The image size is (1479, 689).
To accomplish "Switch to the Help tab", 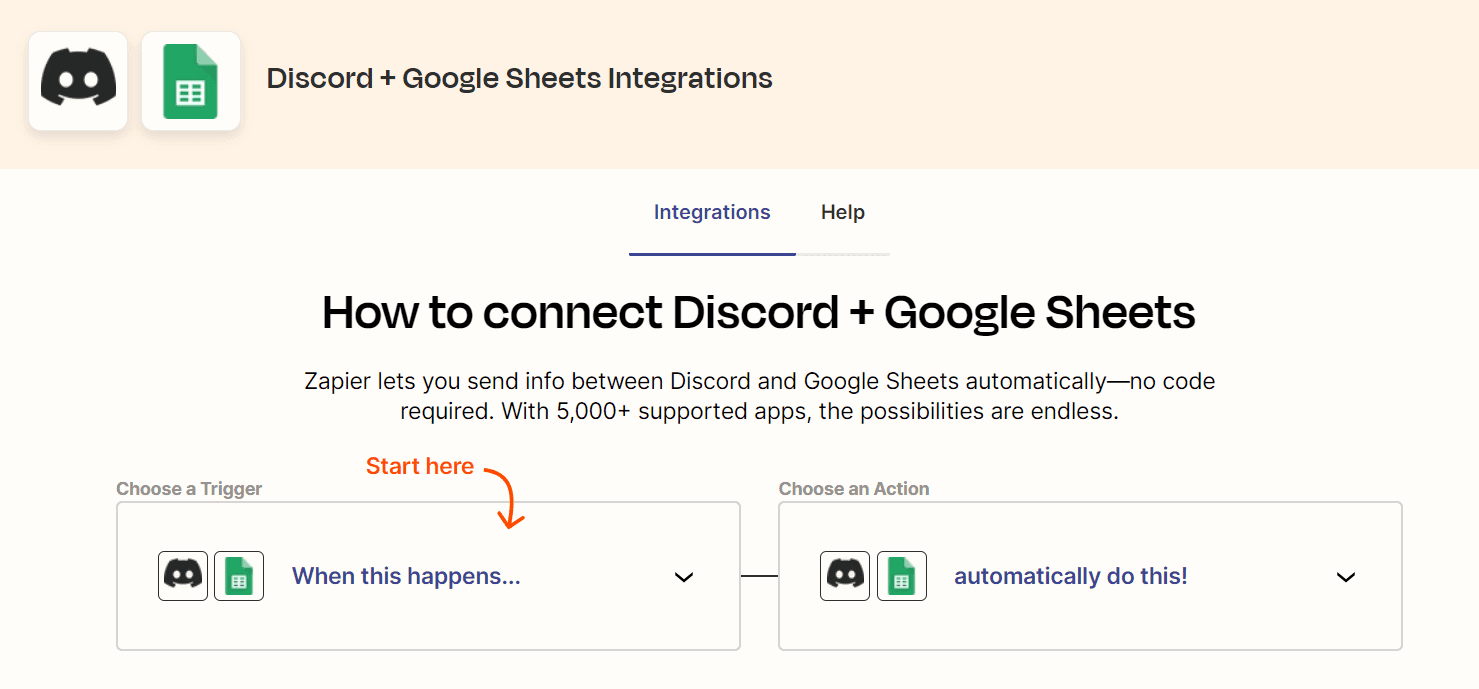I will coord(843,212).
